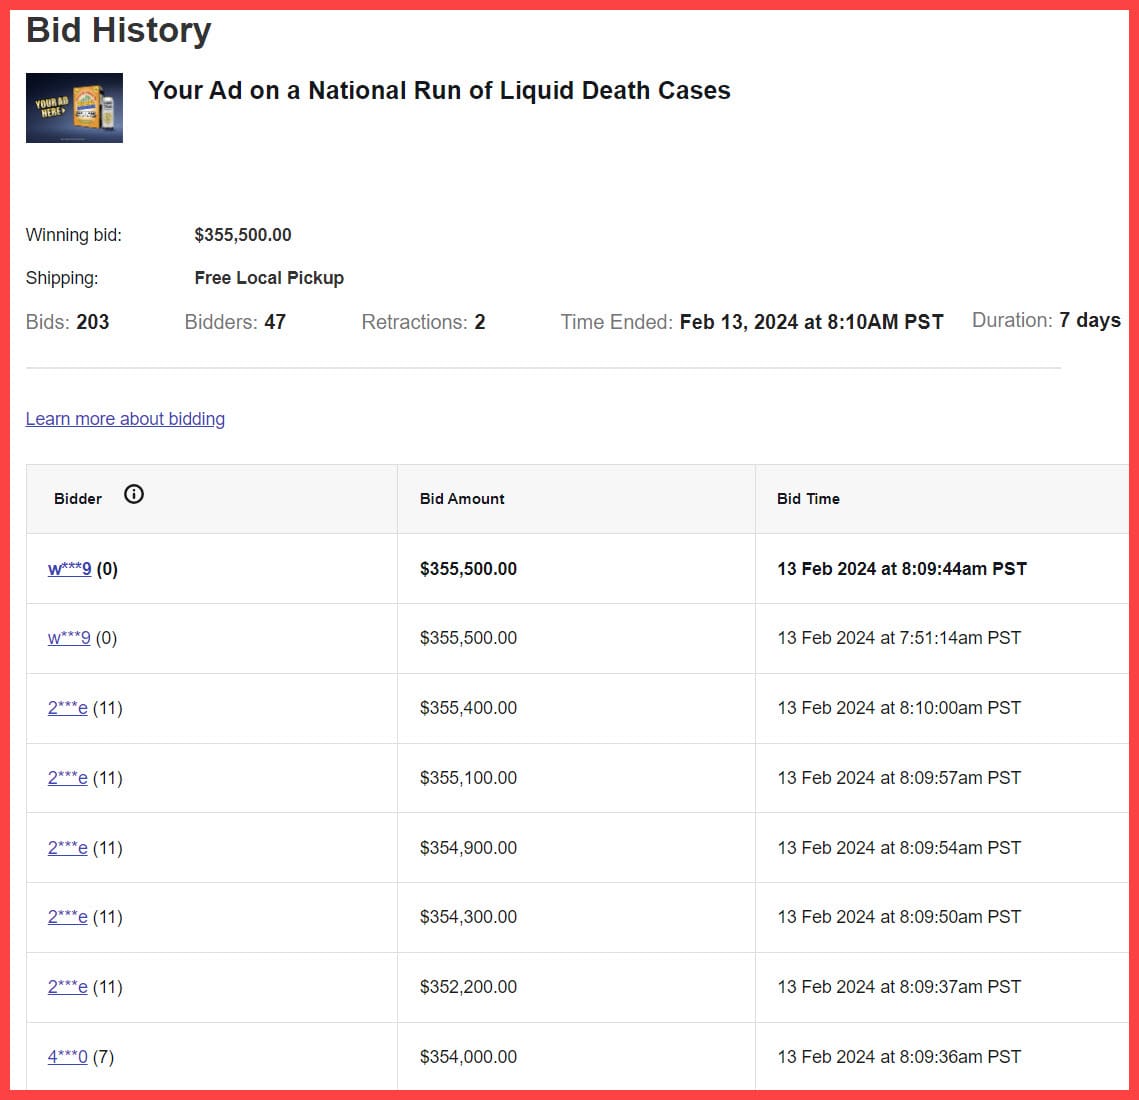Image resolution: width=1139 pixels, height=1100 pixels.
Task: View bidder 2***e for the $354,900.00 bid
Action: (x=67, y=848)
